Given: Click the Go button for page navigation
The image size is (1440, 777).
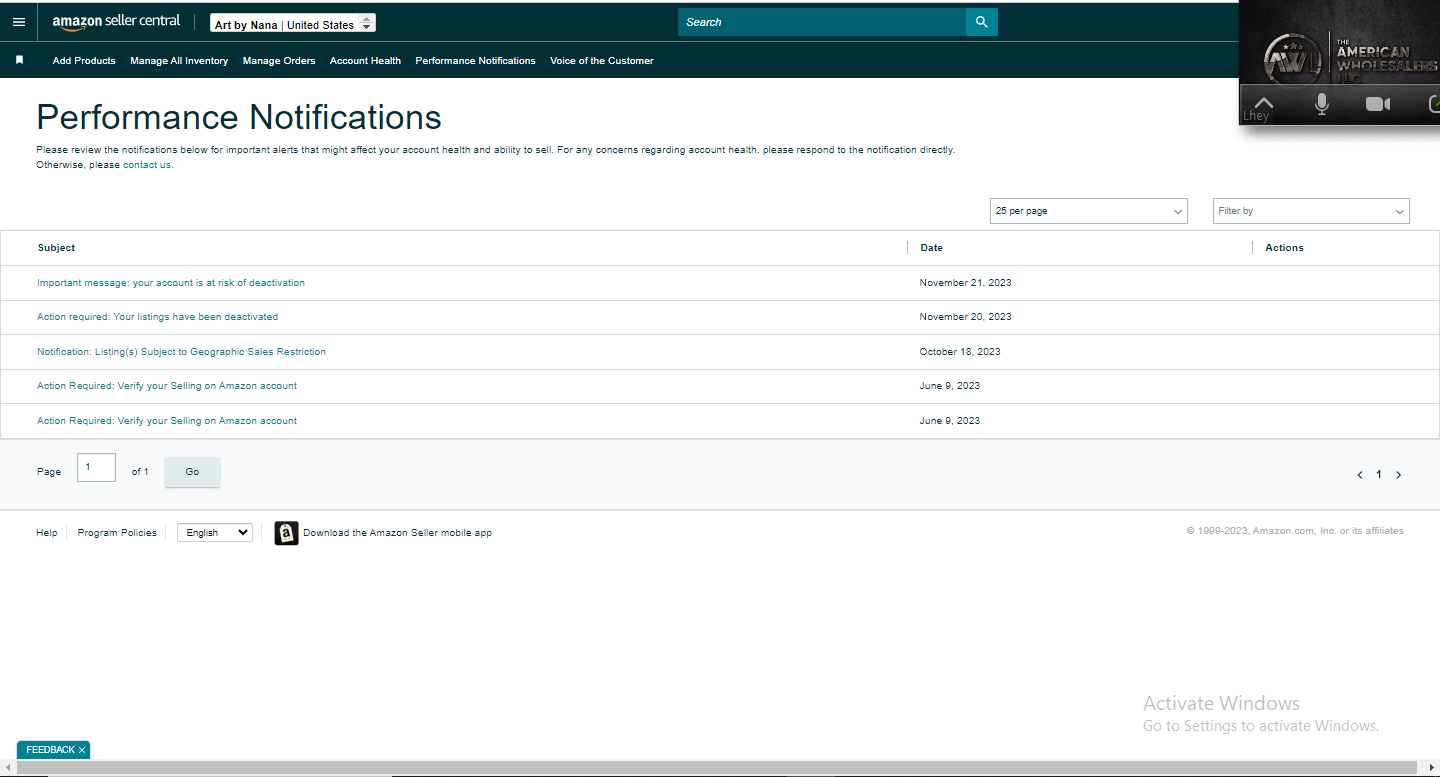Looking at the screenshot, I should click(x=192, y=472).
